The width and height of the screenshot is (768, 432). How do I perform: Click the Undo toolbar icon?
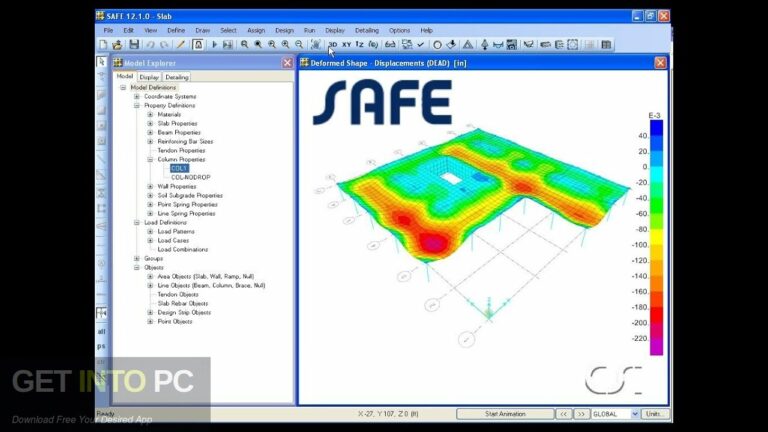click(150, 45)
